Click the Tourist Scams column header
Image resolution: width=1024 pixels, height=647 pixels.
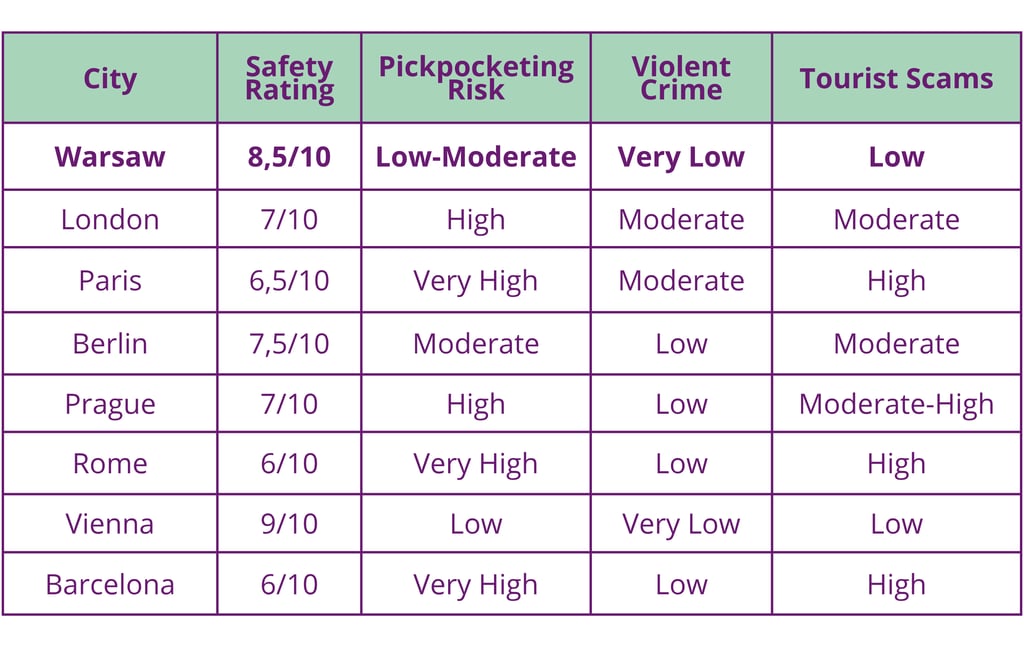(x=897, y=78)
